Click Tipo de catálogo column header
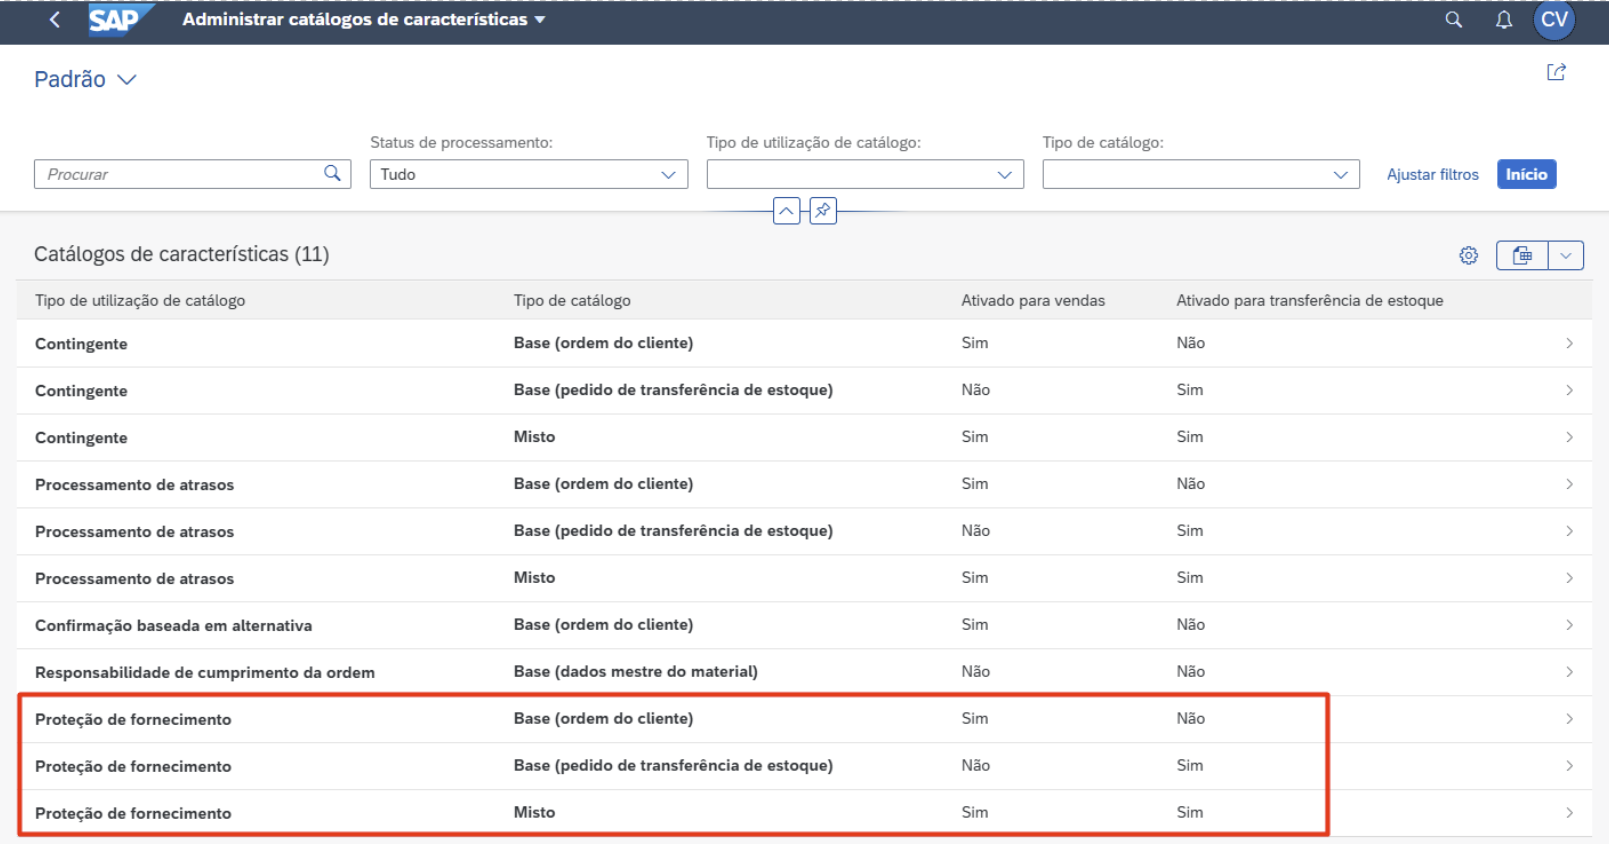The image size is (1609, 844). [572, 300]
